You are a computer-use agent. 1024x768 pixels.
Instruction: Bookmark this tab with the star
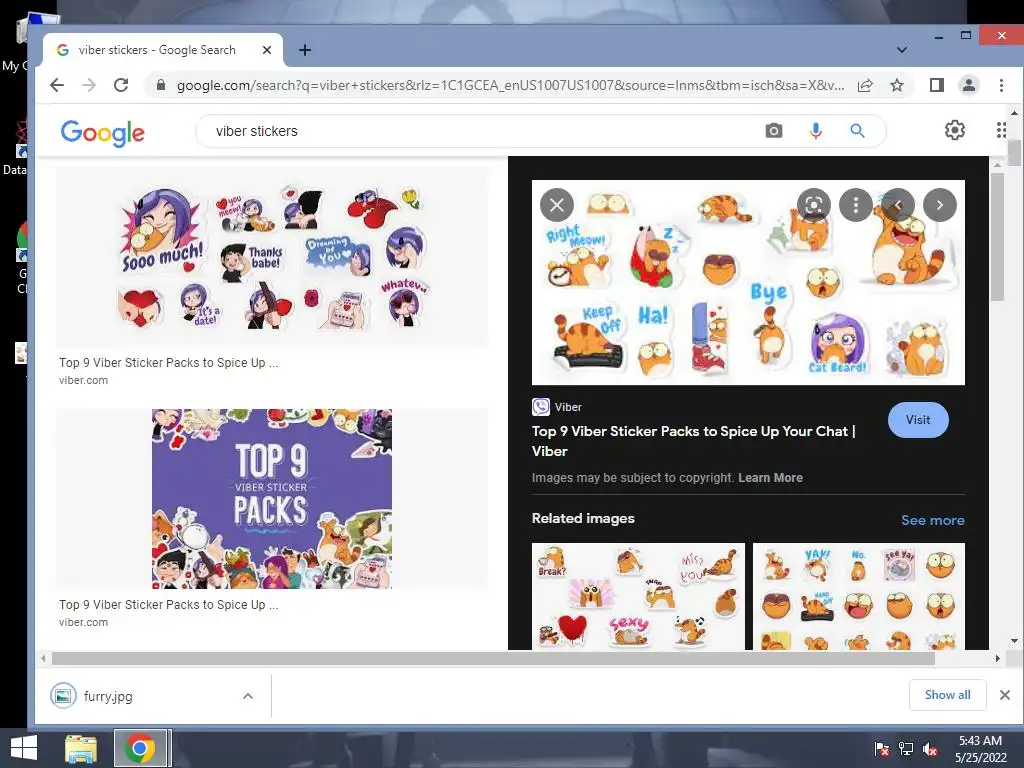[897, 85]
